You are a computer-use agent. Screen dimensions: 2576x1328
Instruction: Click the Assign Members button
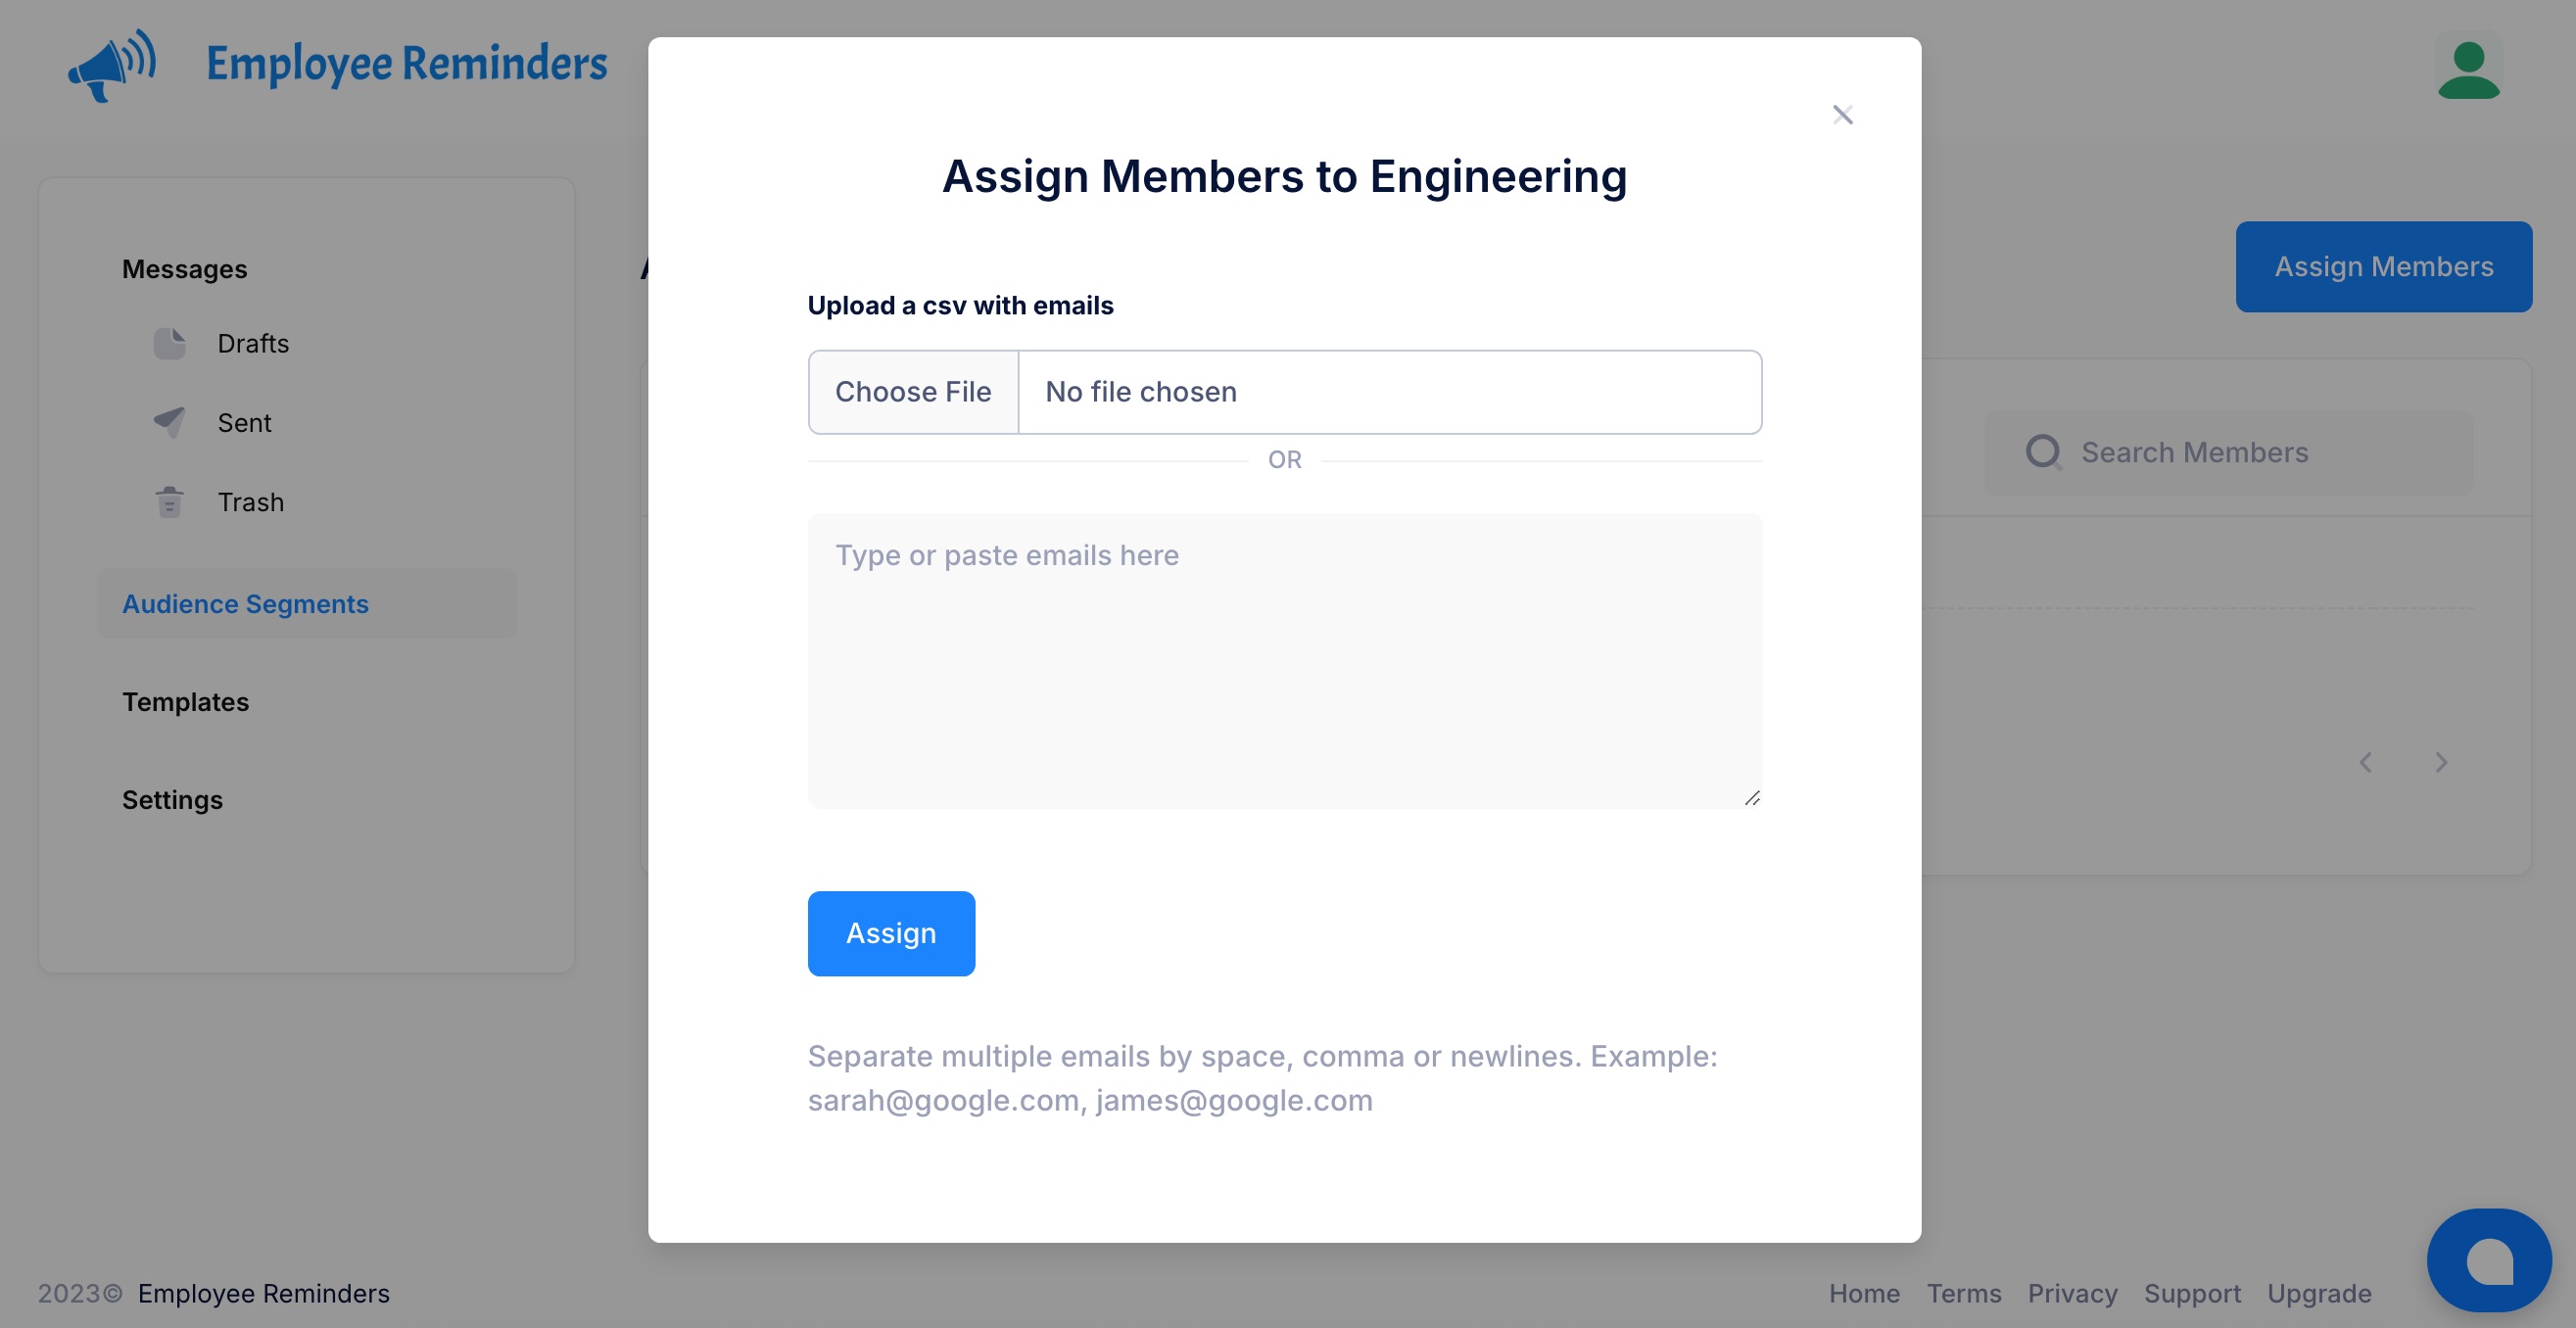pos(2383,267)
